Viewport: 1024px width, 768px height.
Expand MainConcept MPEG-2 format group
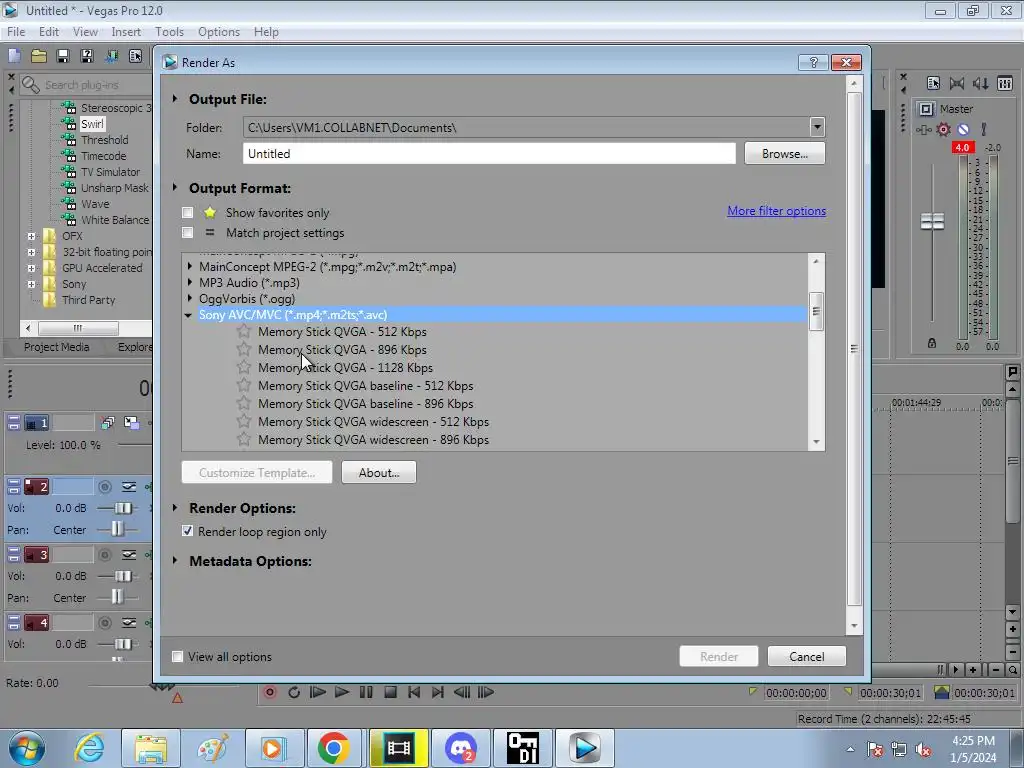point(190,266)
